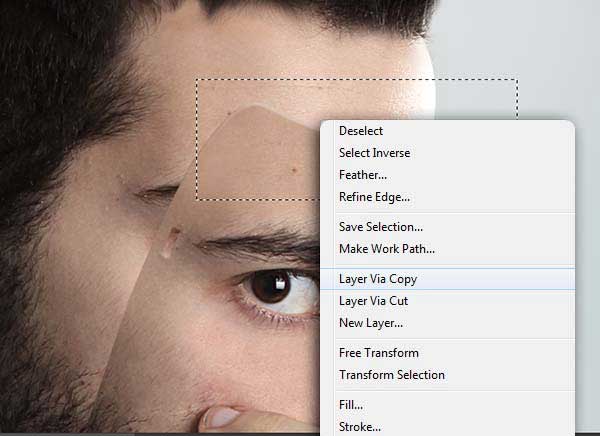The width and height of the screenshot is (600, 436).
Task: Open New Layer... from context menu
Action: tap(447, 323)
